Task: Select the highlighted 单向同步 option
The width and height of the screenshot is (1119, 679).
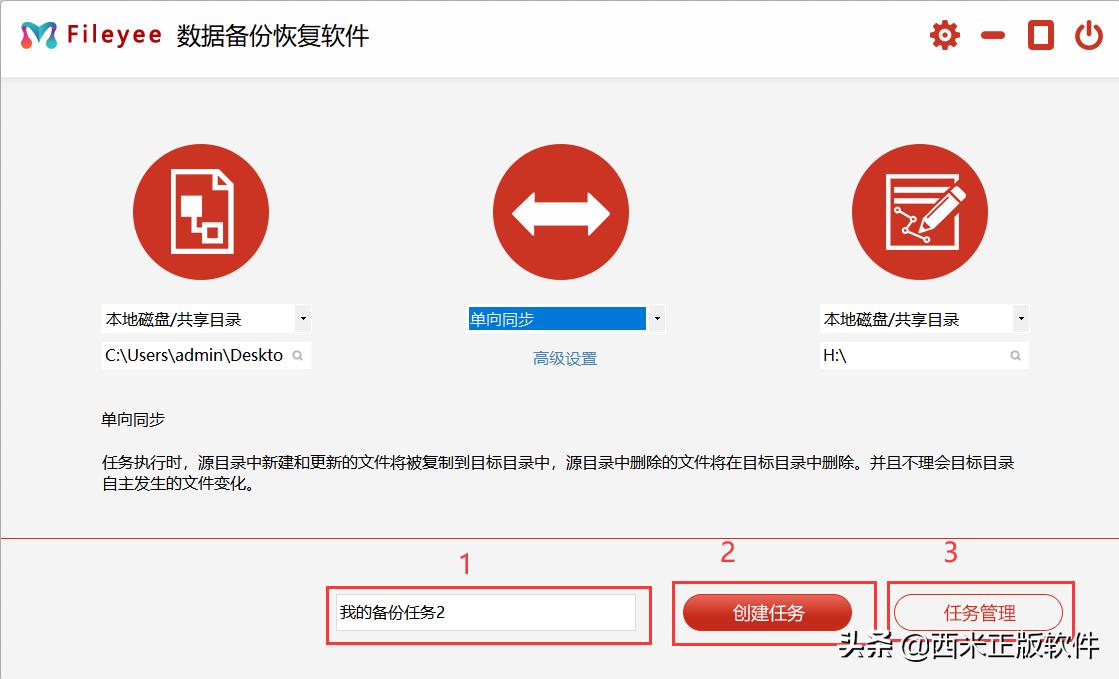Action: 555,318
